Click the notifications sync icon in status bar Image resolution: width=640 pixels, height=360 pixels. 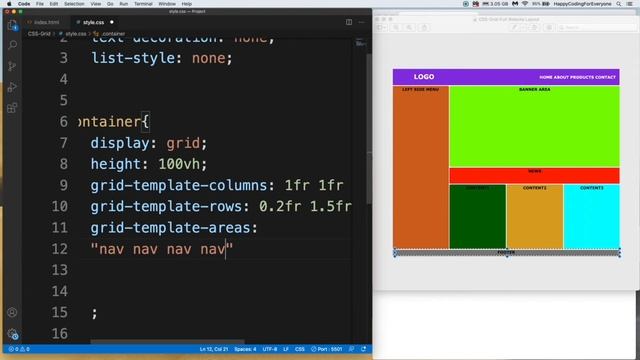(x=363, y=349)
